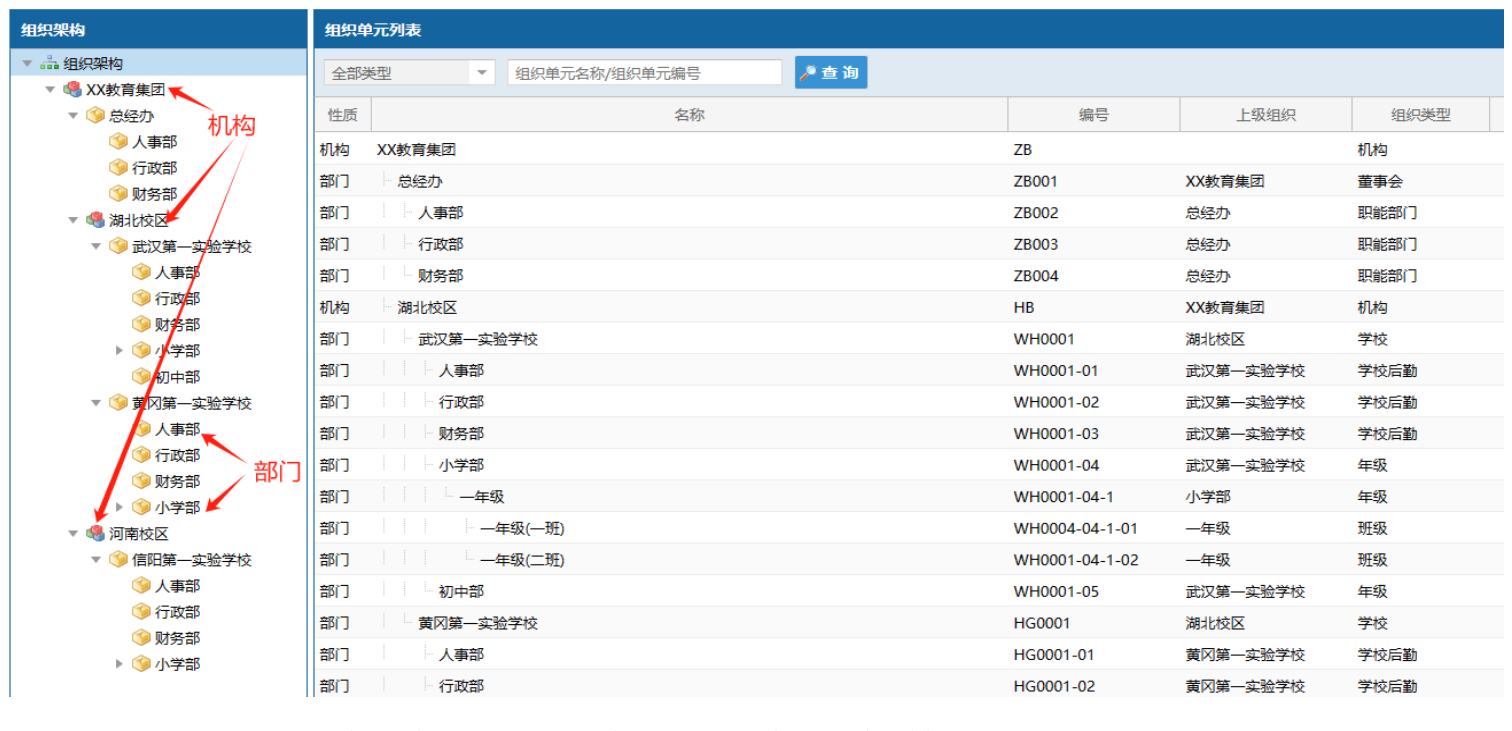This screenshot has width=1512, height=731.
Task: Click the institution icon beside XX教育集团
Action: pos(72,89)
